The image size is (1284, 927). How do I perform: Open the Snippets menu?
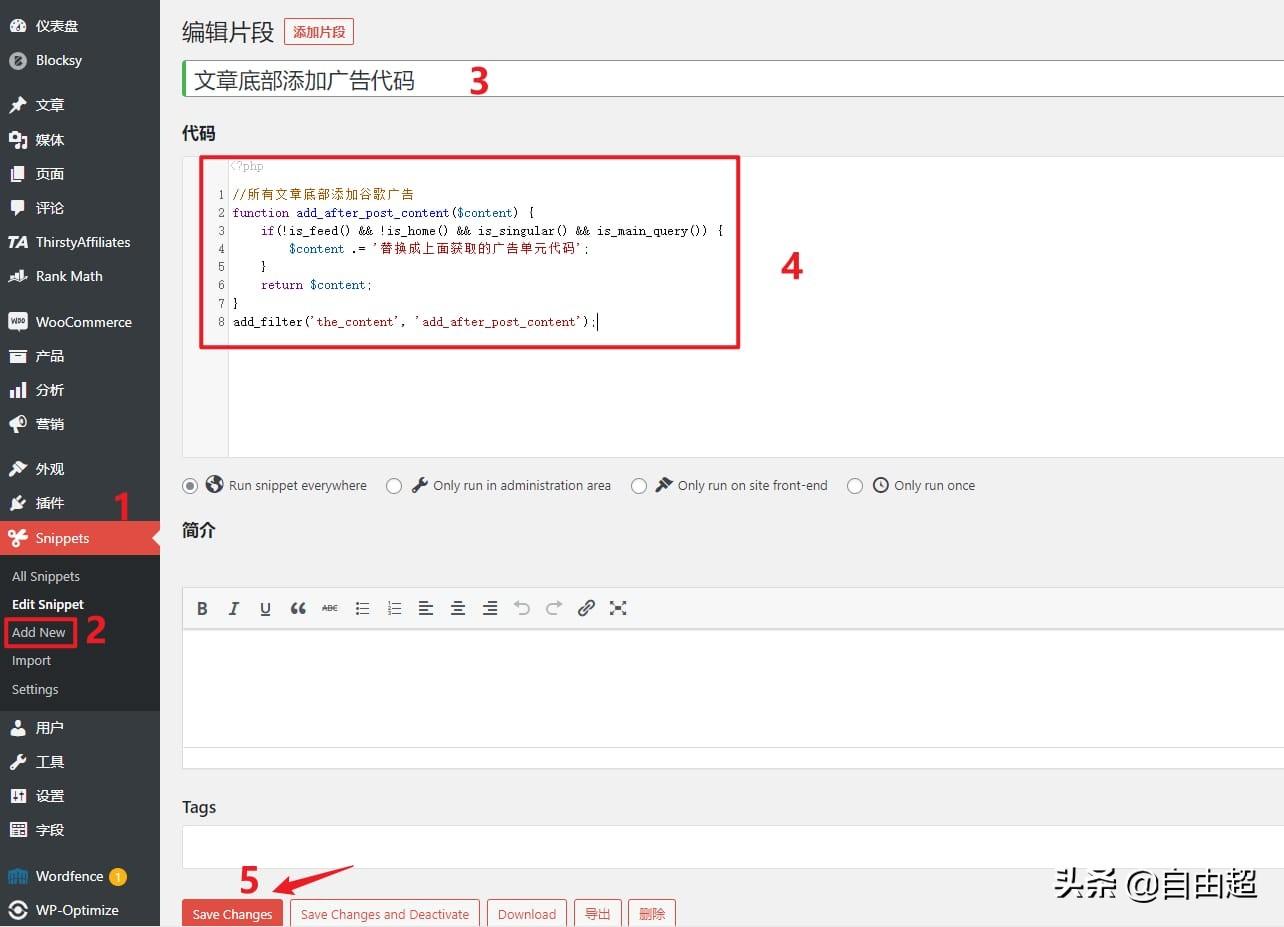tap(80, 538)
